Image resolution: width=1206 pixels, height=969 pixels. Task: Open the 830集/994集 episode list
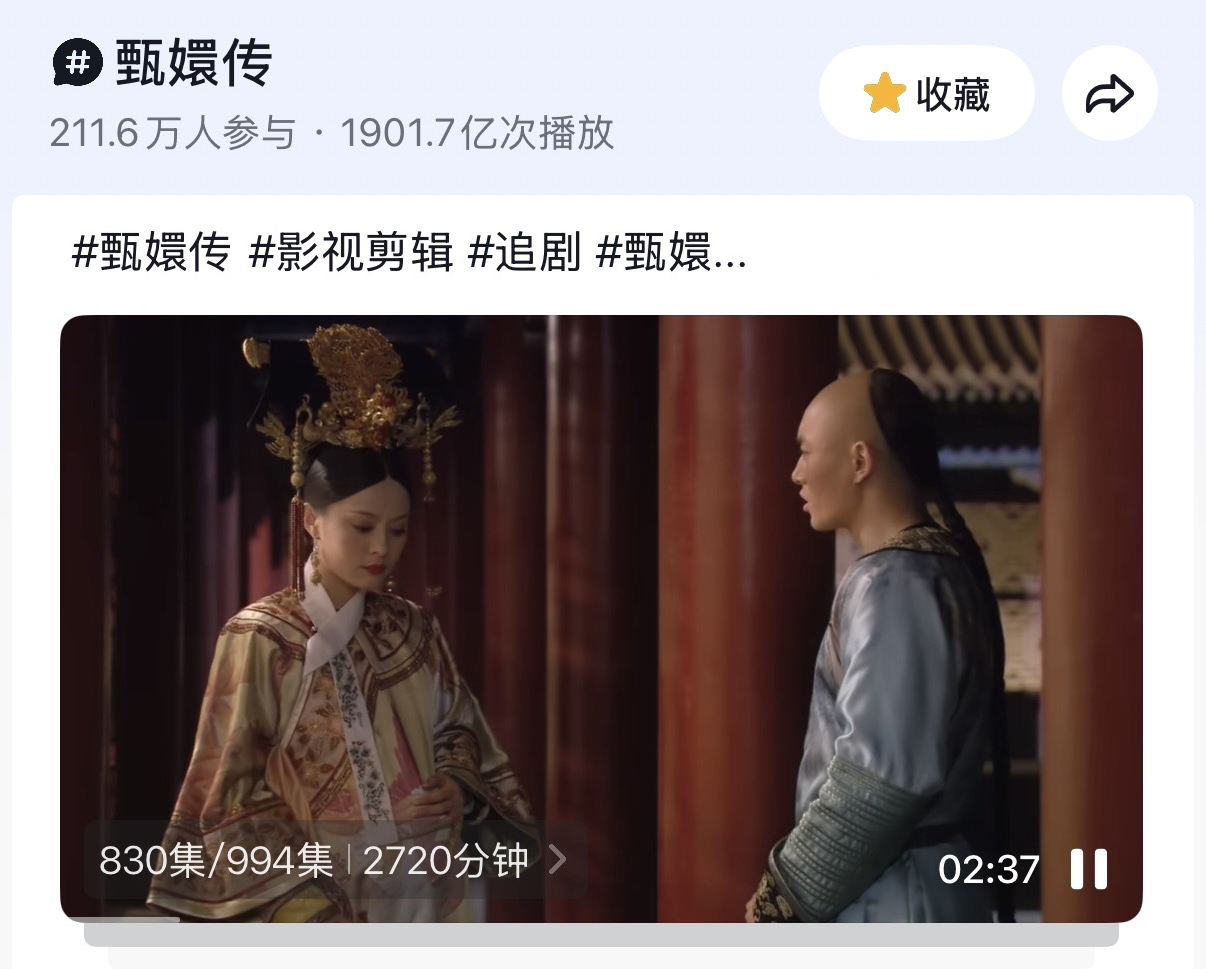pos(216,860)
